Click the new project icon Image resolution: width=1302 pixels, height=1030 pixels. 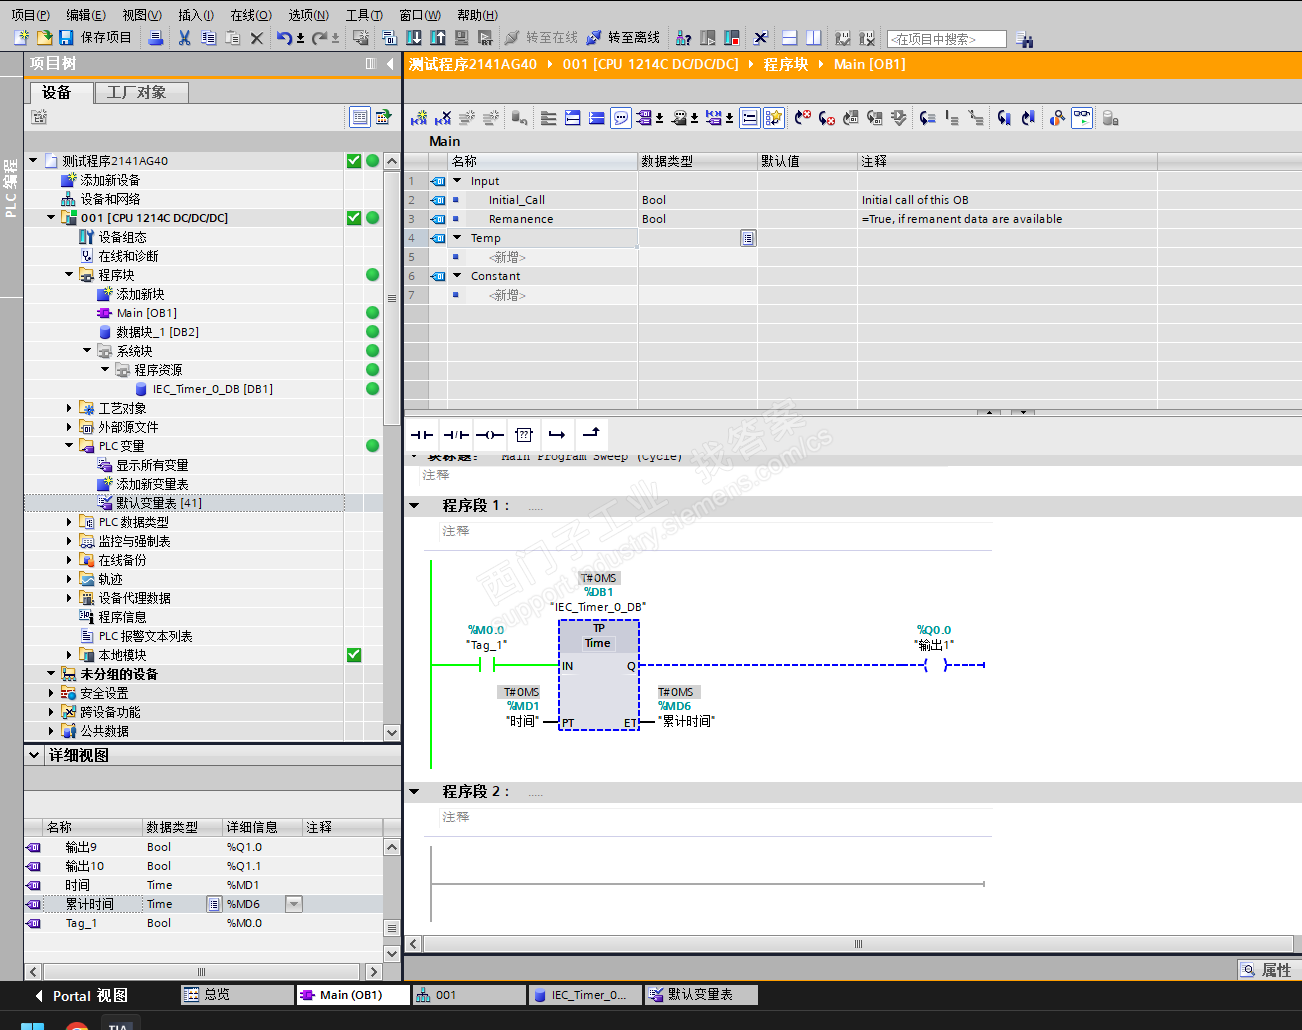point(21,38)
